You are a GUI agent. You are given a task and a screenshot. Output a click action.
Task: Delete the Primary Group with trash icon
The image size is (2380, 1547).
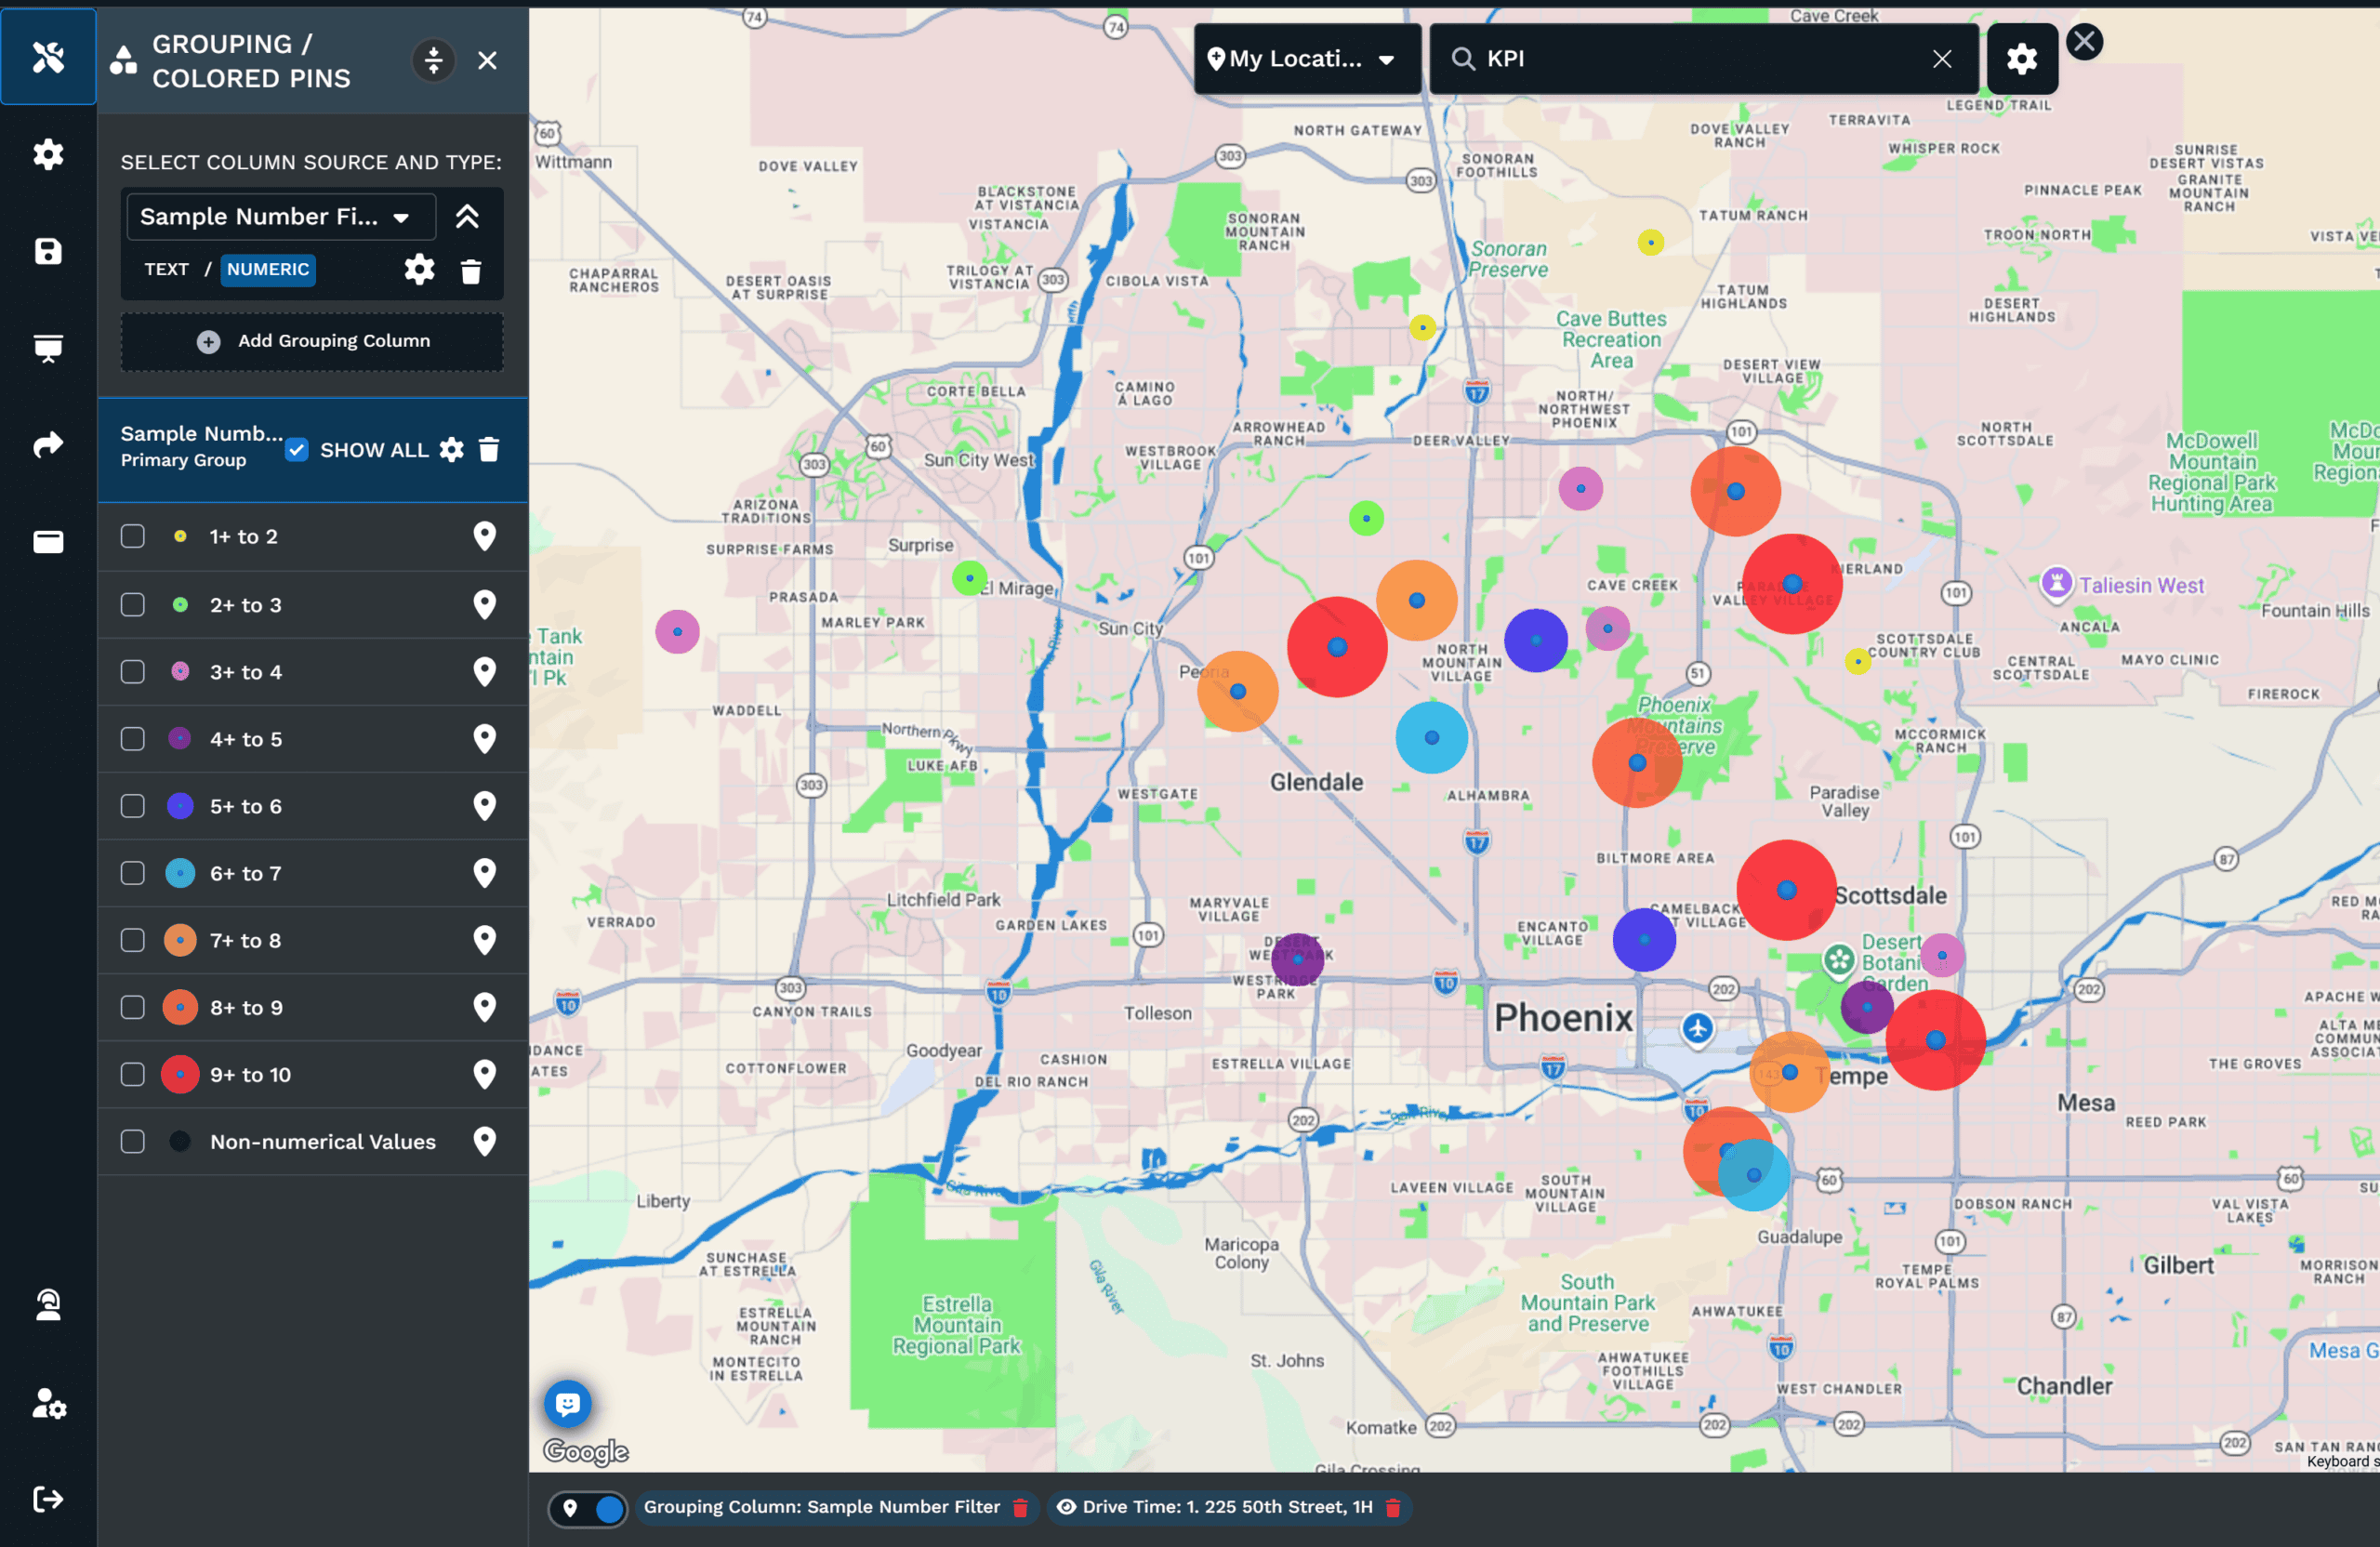[x=489, y=449]
